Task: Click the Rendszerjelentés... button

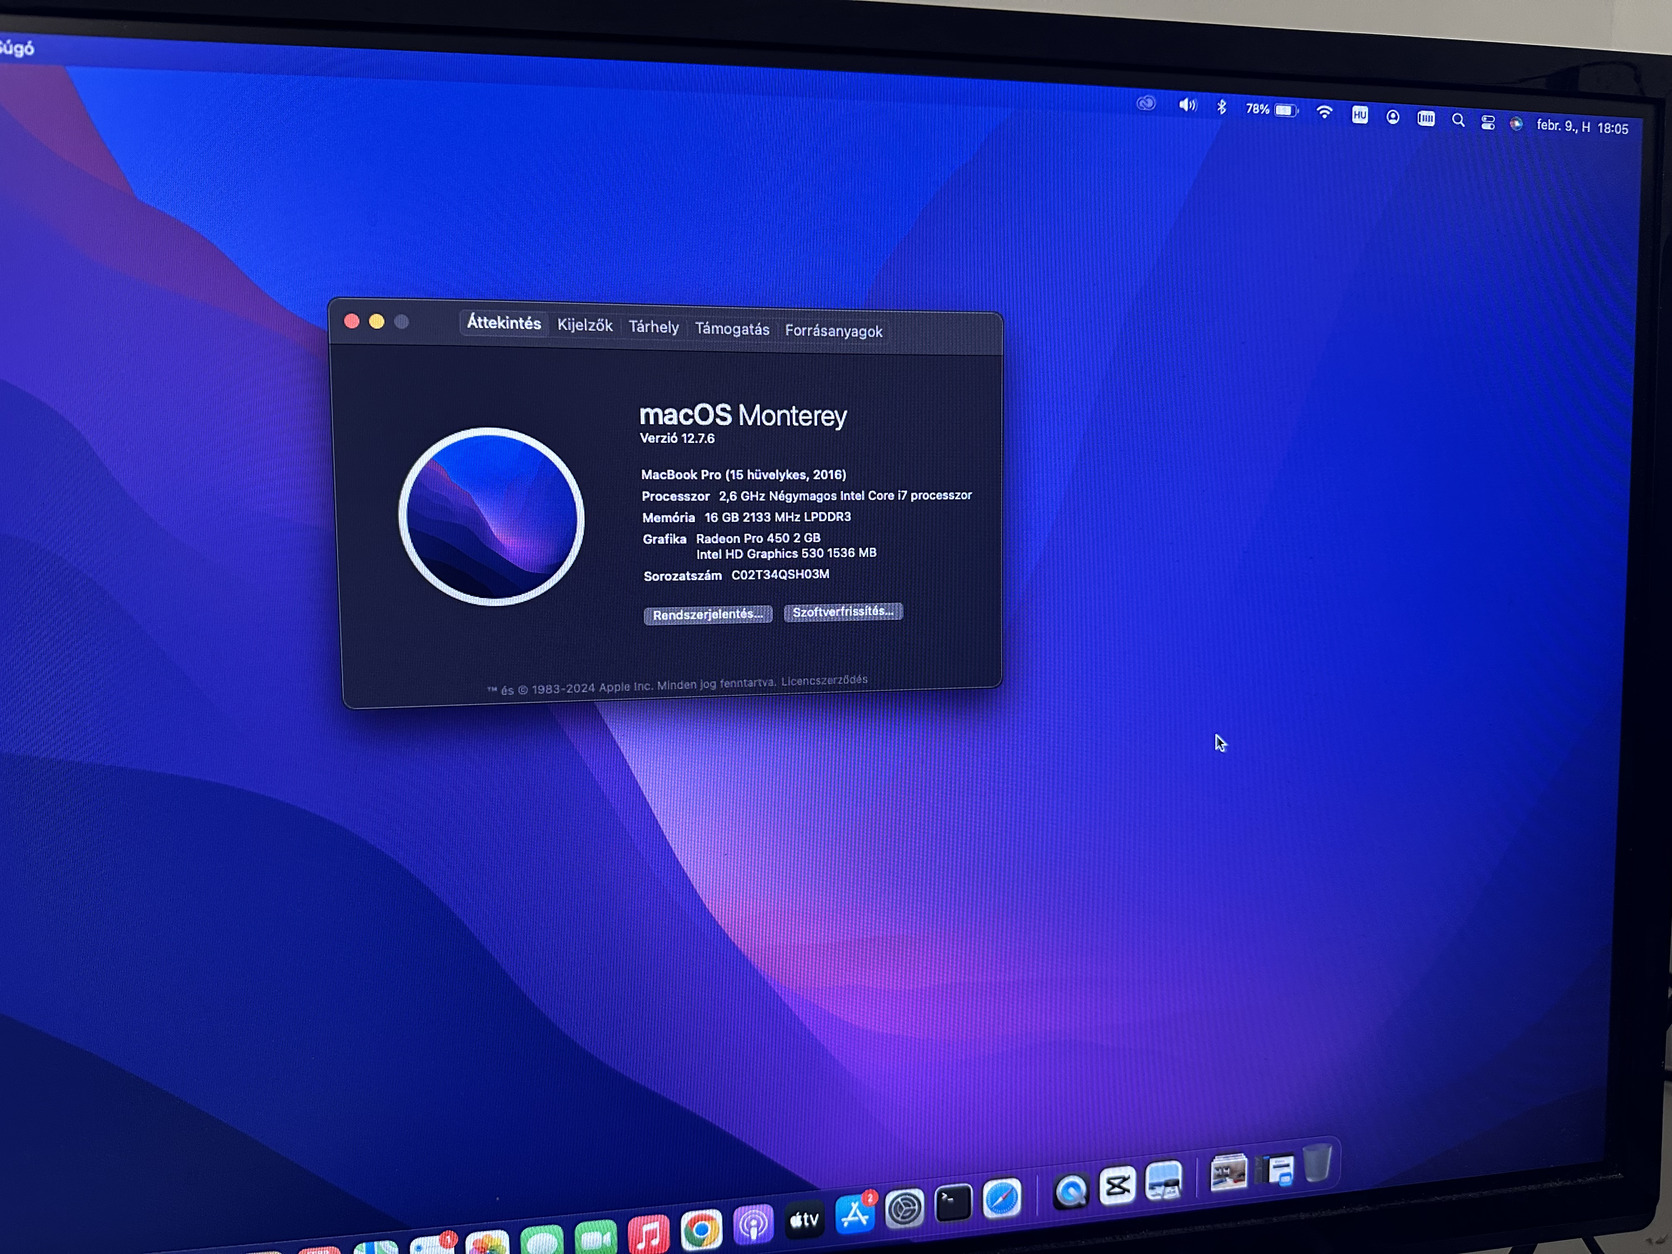Action: [708, 615]
